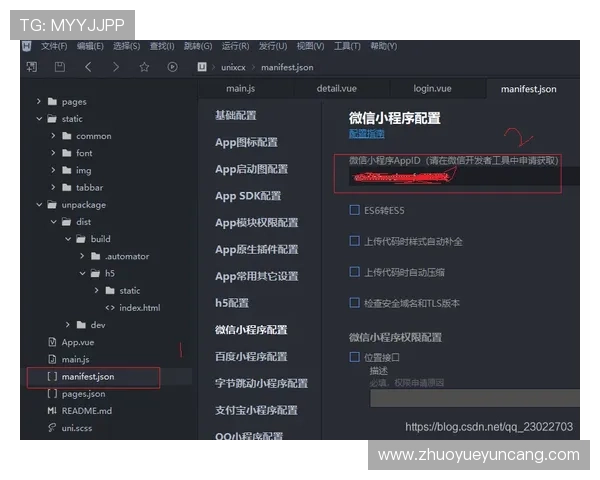
Task: Open the 文件(F) menu
Action: pos(54,46)
